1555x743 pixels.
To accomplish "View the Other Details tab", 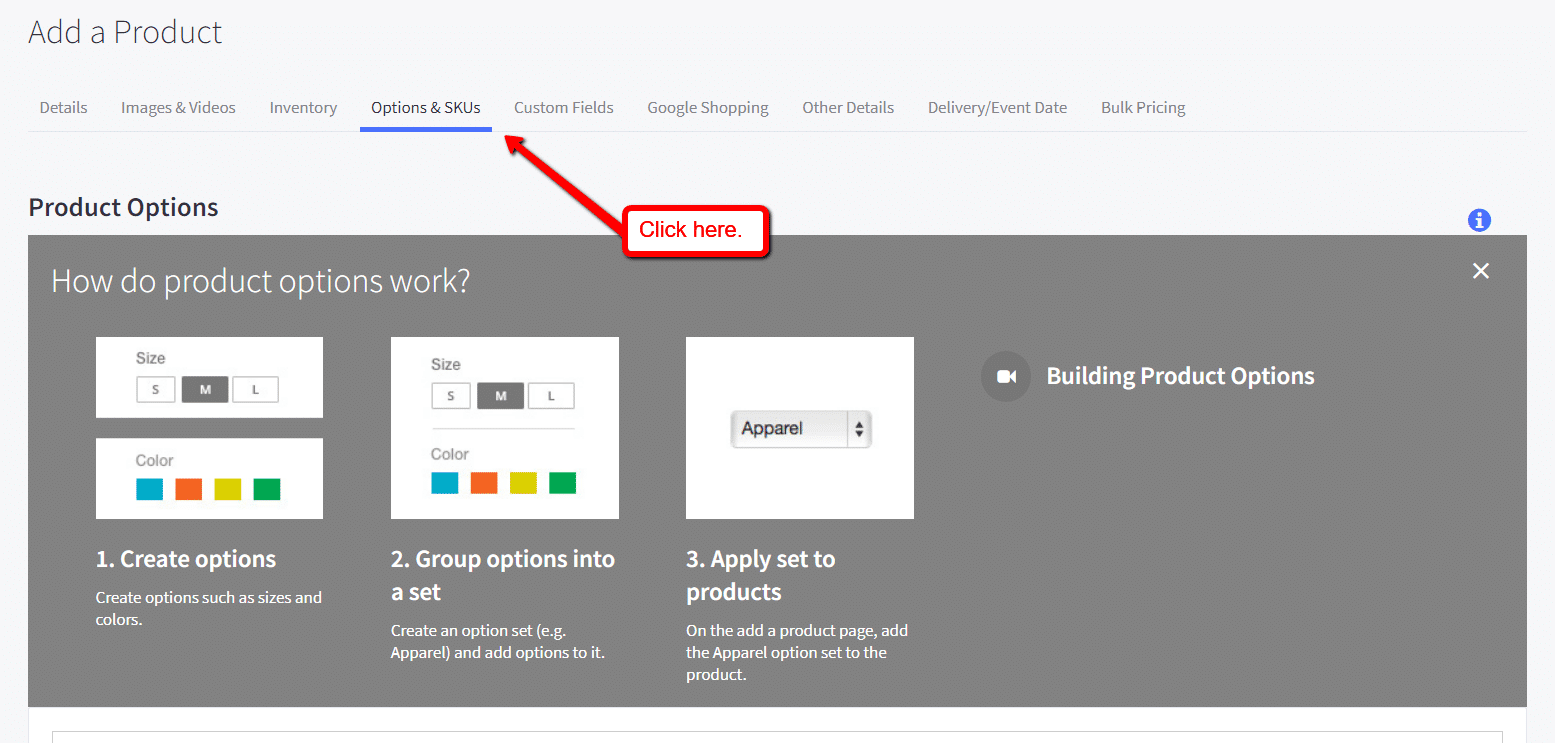I will [848, 107].
